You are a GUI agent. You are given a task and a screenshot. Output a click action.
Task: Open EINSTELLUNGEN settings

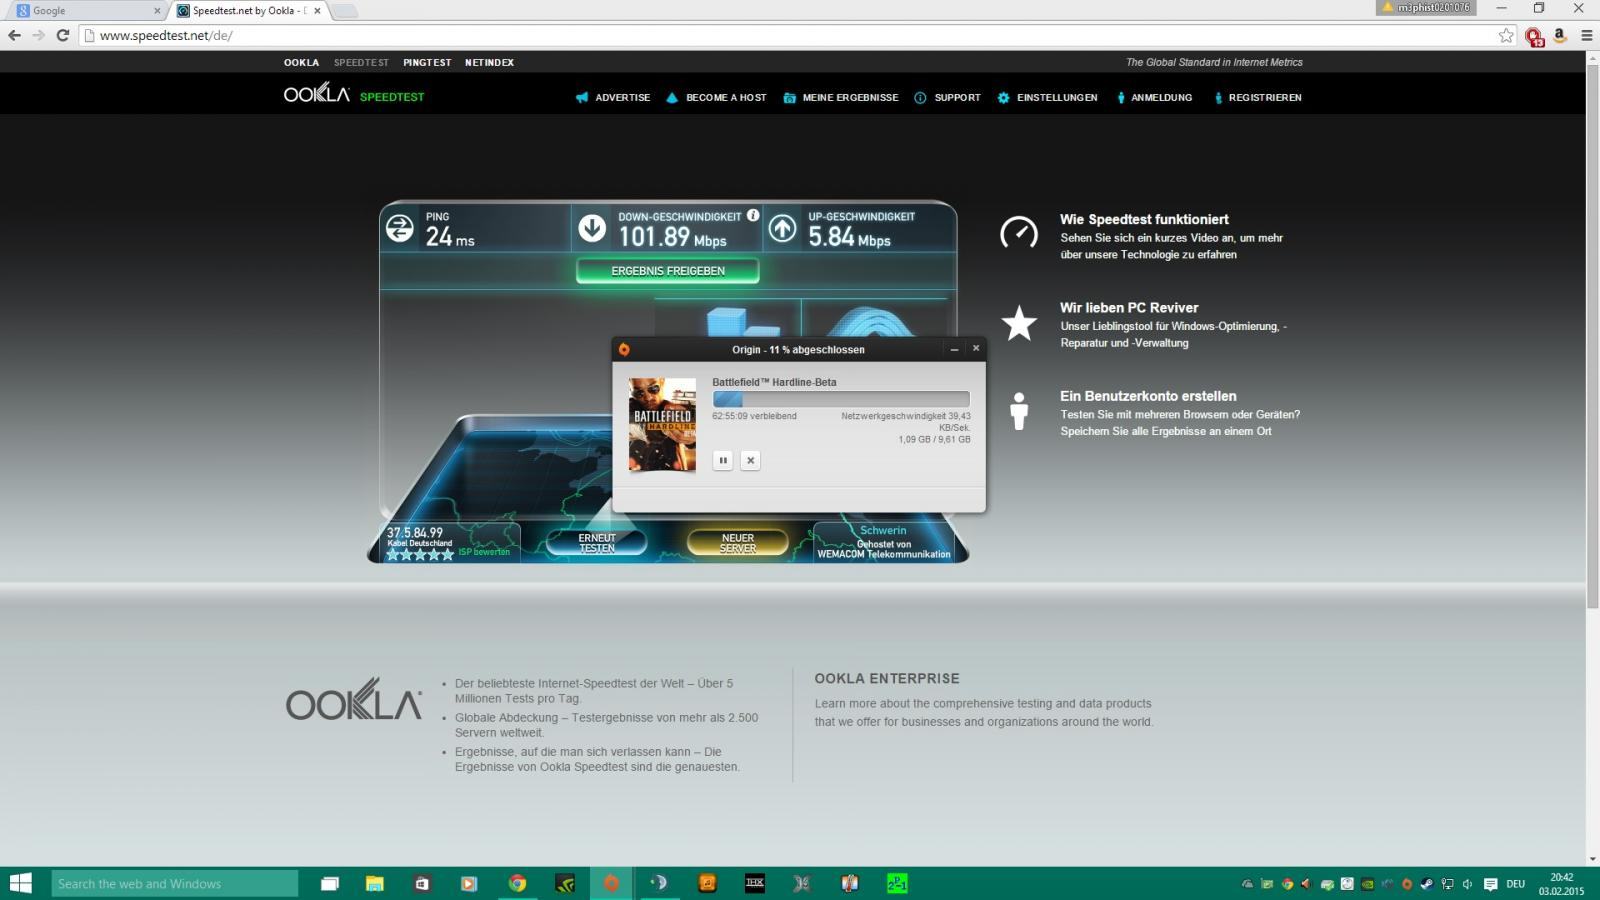(1047, 98)
